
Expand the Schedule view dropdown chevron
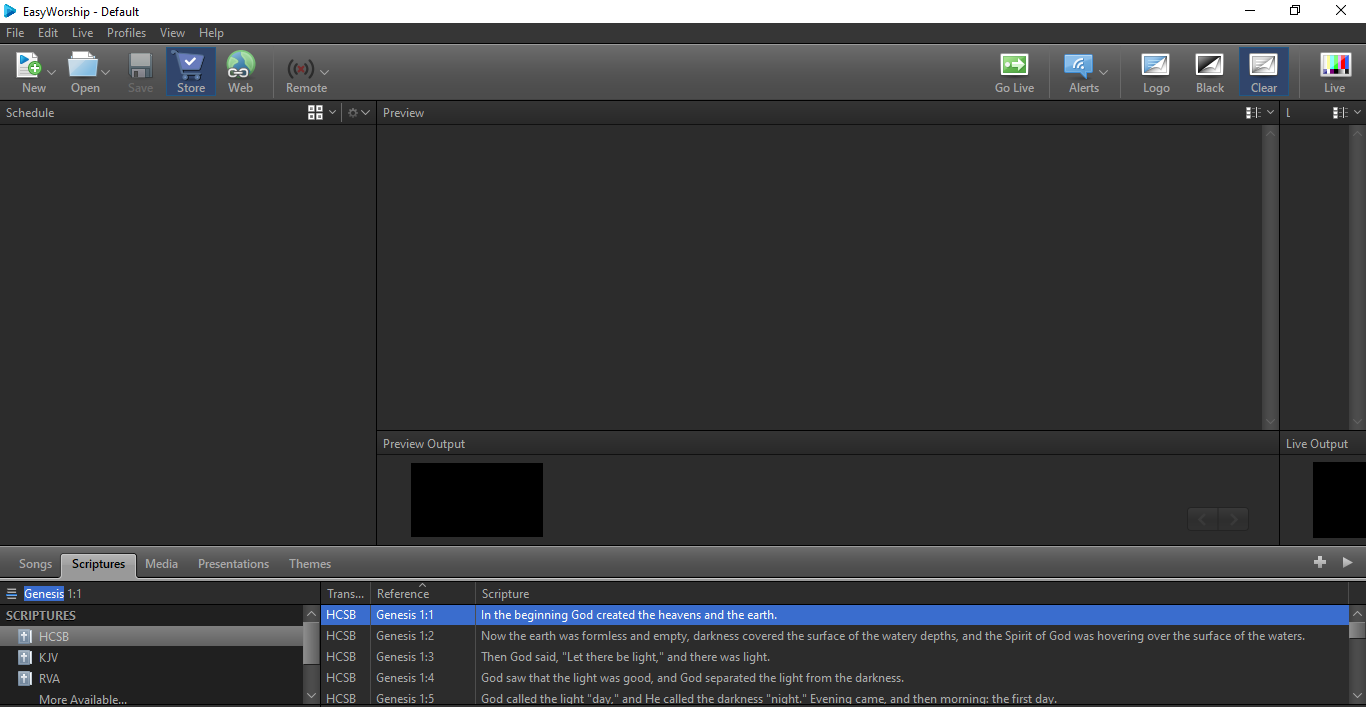tap(333, 113)
